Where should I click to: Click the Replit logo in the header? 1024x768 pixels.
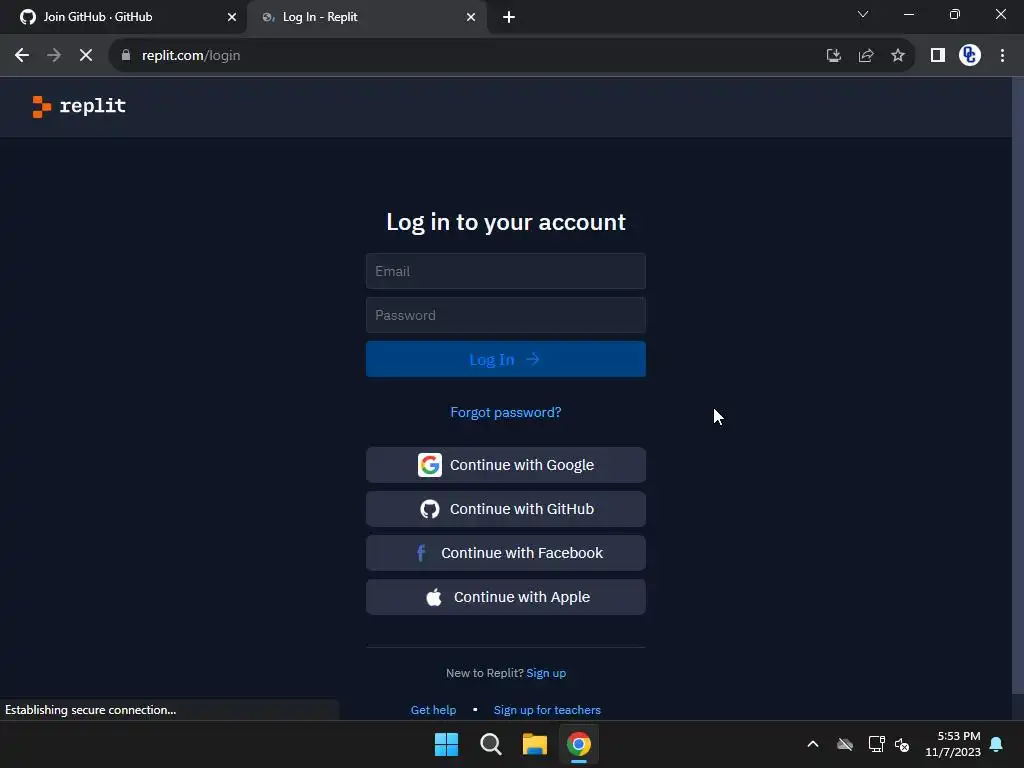pyautogui.click(x=79, y=106)
